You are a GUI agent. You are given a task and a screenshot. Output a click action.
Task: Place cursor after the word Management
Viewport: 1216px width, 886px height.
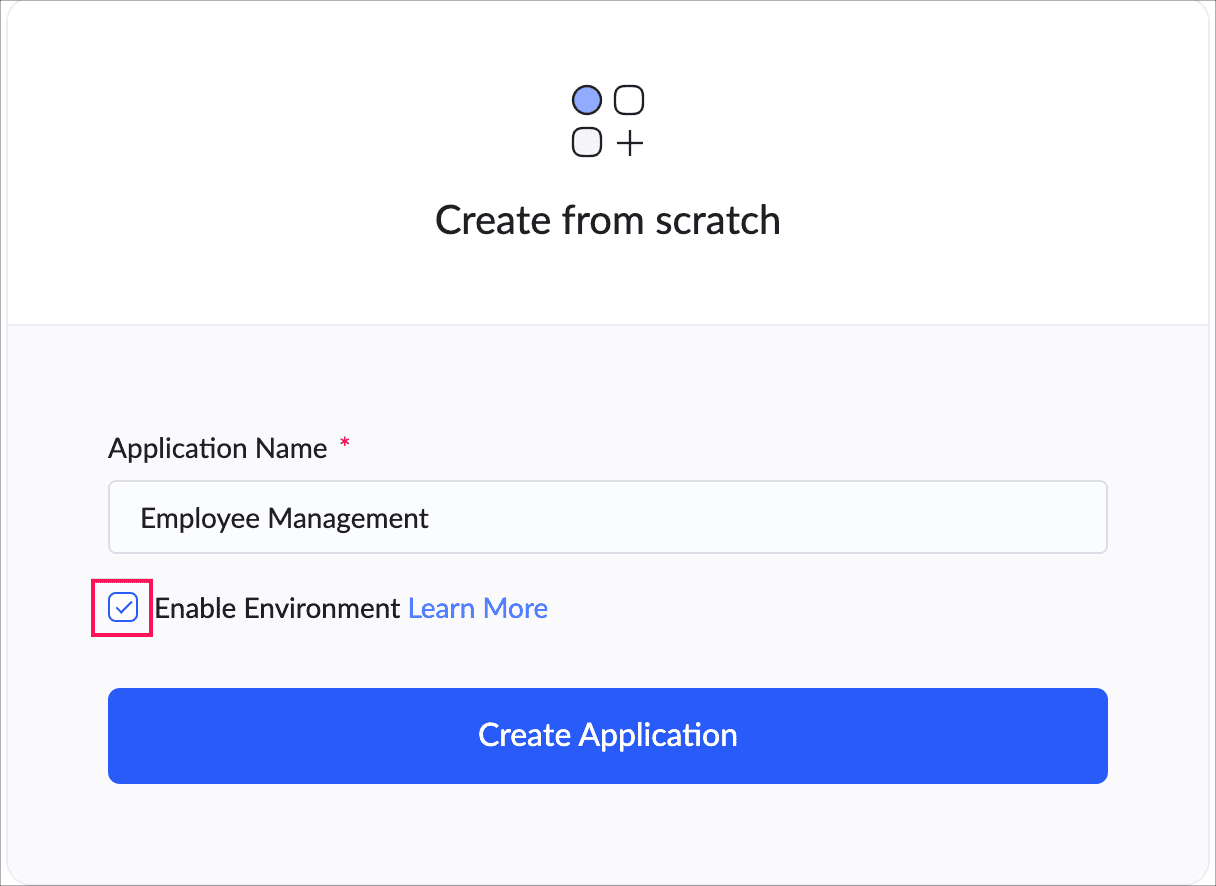(x=431, y=518)
